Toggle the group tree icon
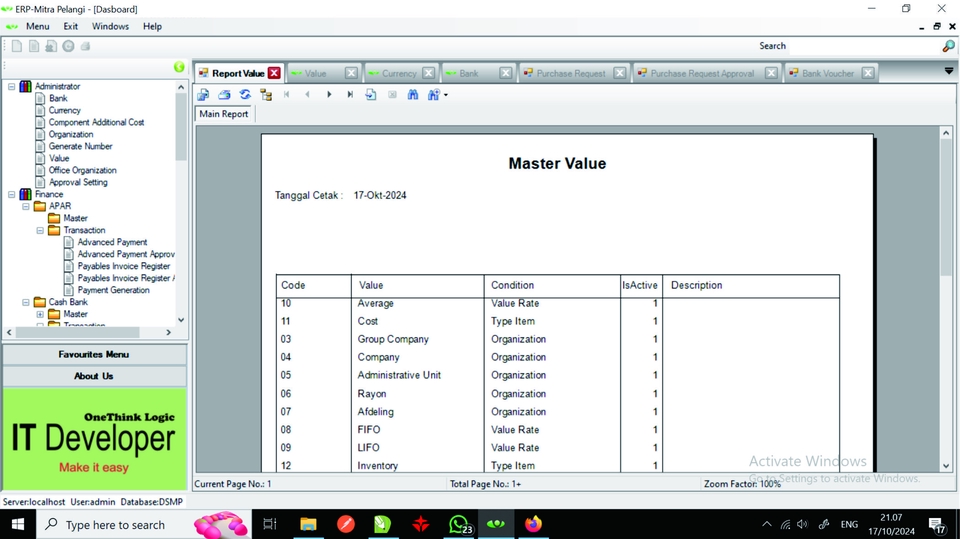Viewport: 960px width, 539px height. (x=266, y=94)
